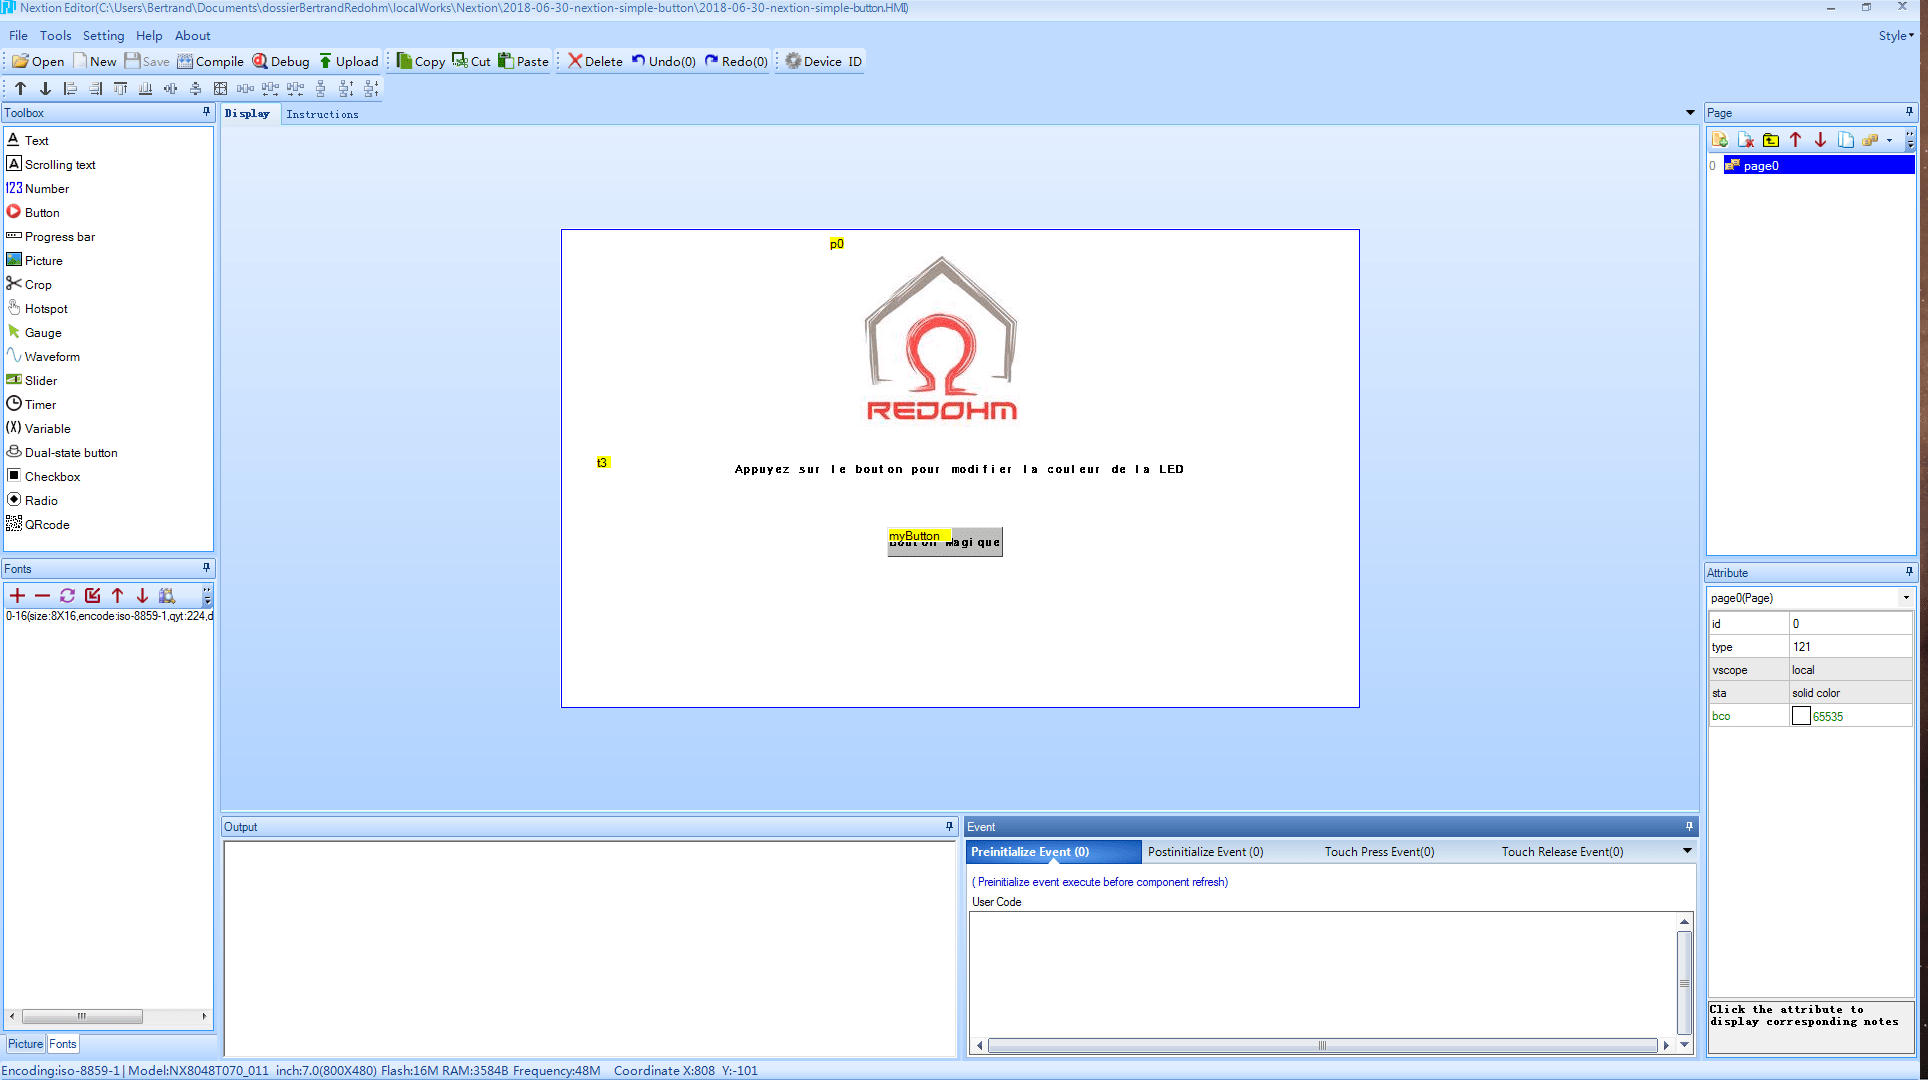Switch to Touch Press Event tab

click(x=1379, y=852)
